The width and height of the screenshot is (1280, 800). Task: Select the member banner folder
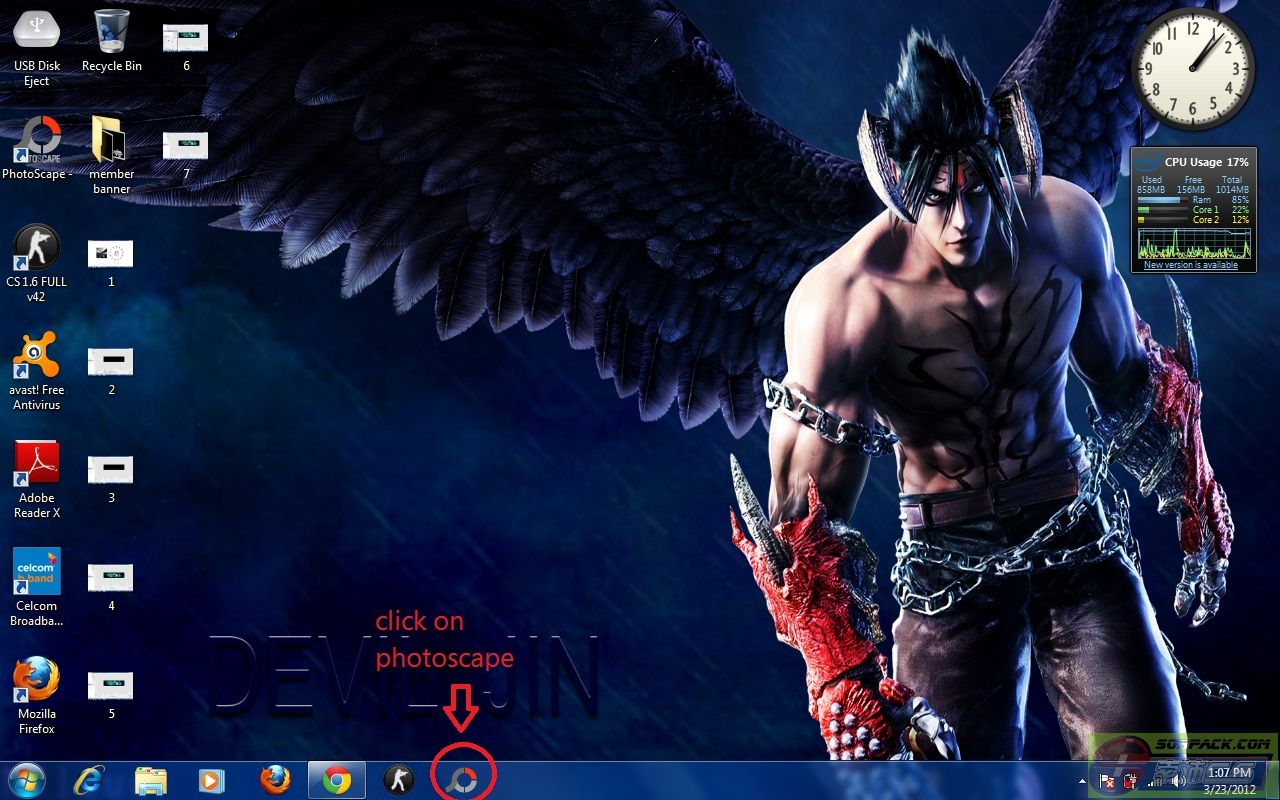[x=111, y=143]
